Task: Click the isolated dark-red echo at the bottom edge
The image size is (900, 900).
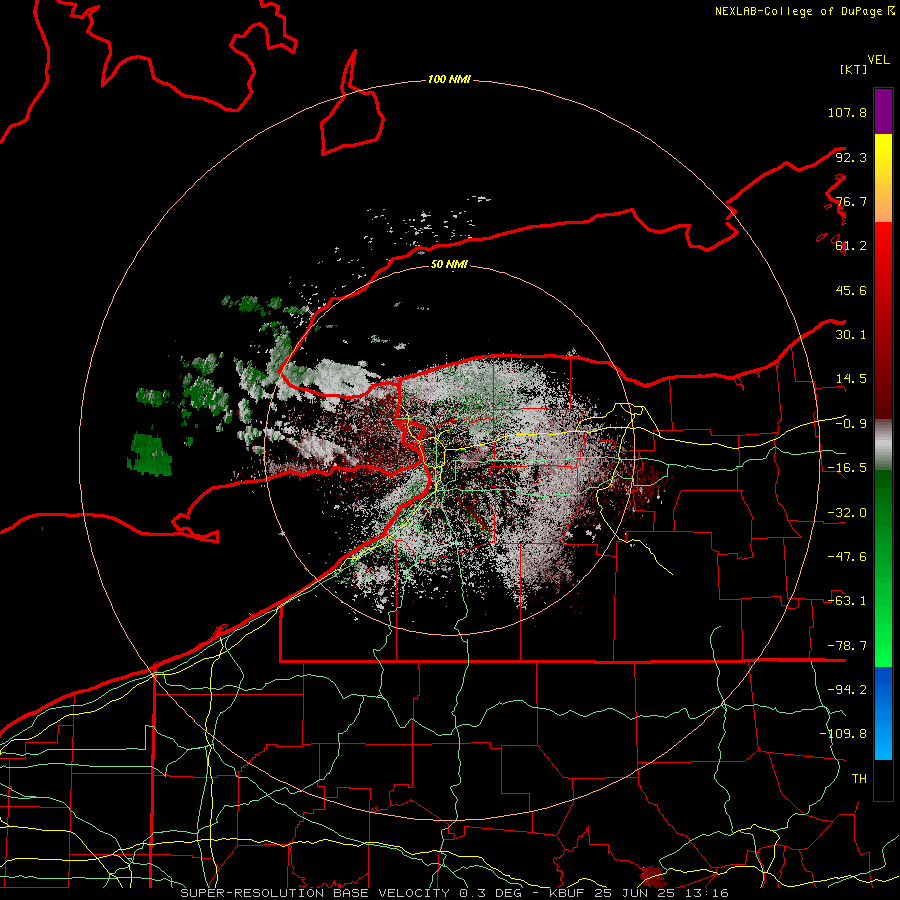Action: click(653, 876)
